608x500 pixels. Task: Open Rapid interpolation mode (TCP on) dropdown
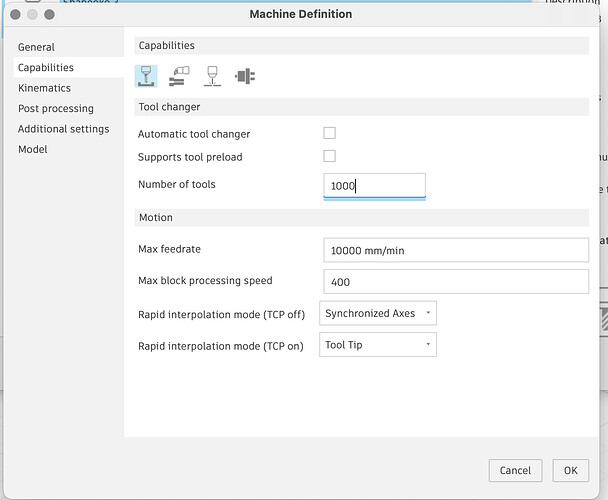pyautogui.click(x=378, y=344)
